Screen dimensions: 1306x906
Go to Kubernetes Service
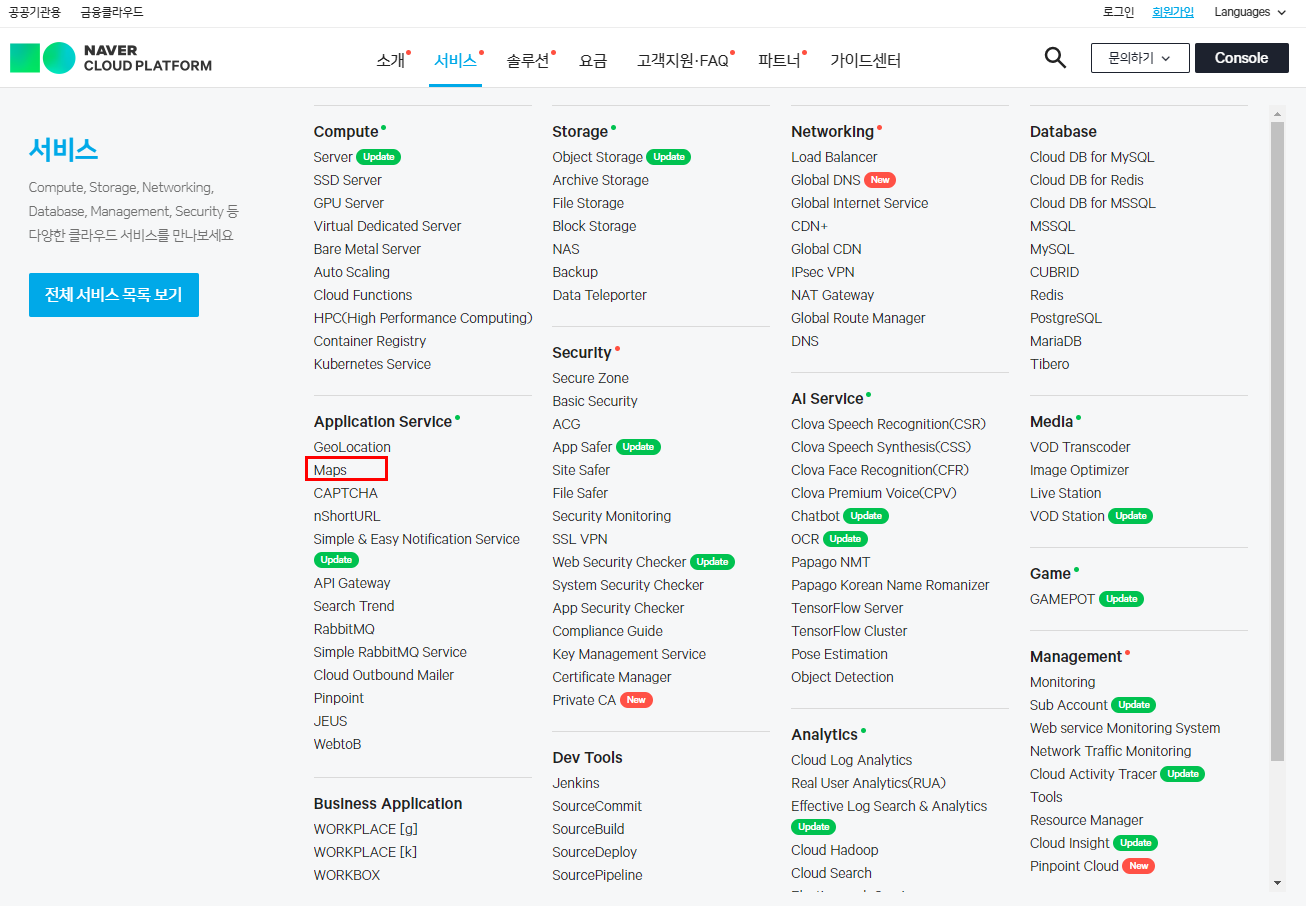point(372,364)
